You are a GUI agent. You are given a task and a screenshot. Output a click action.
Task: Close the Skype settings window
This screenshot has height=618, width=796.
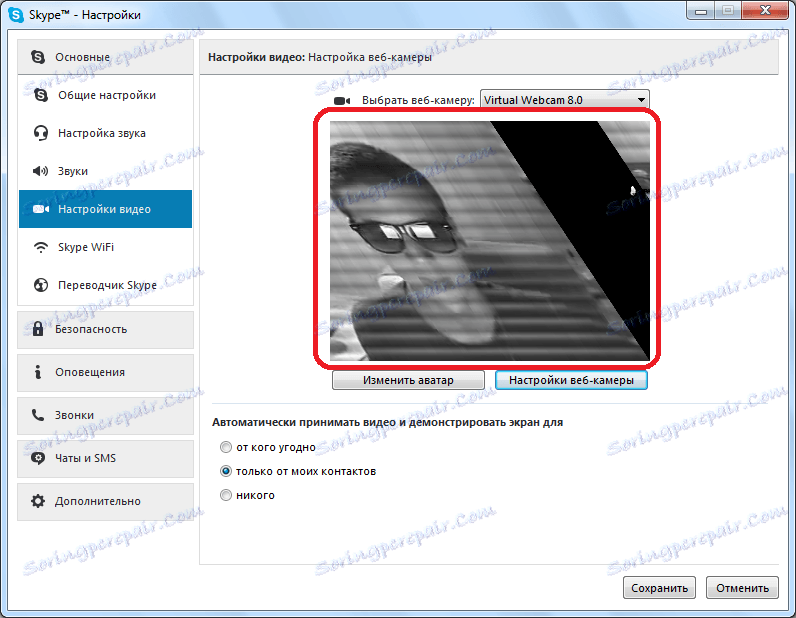click(x=765, y=11)
